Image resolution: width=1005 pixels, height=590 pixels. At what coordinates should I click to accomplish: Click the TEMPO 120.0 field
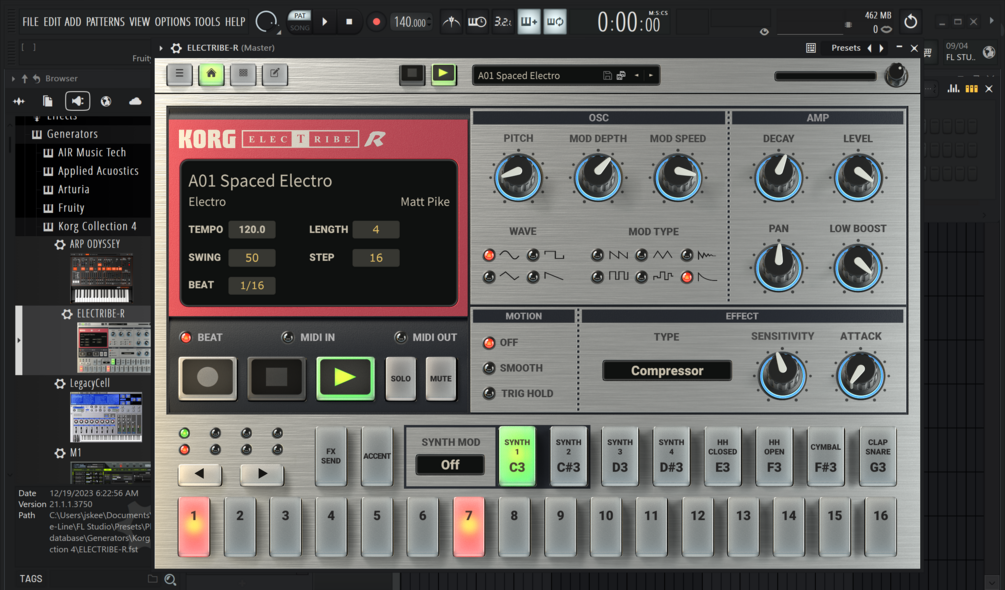(x=252, y=229)
